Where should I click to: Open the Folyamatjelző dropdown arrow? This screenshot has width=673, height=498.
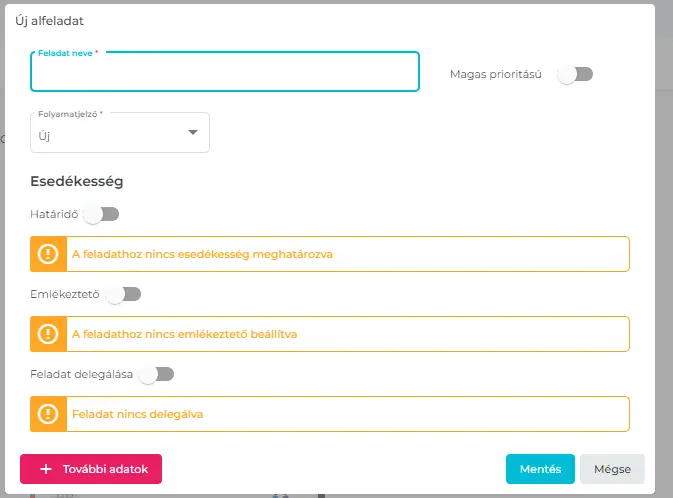point(193,134)
